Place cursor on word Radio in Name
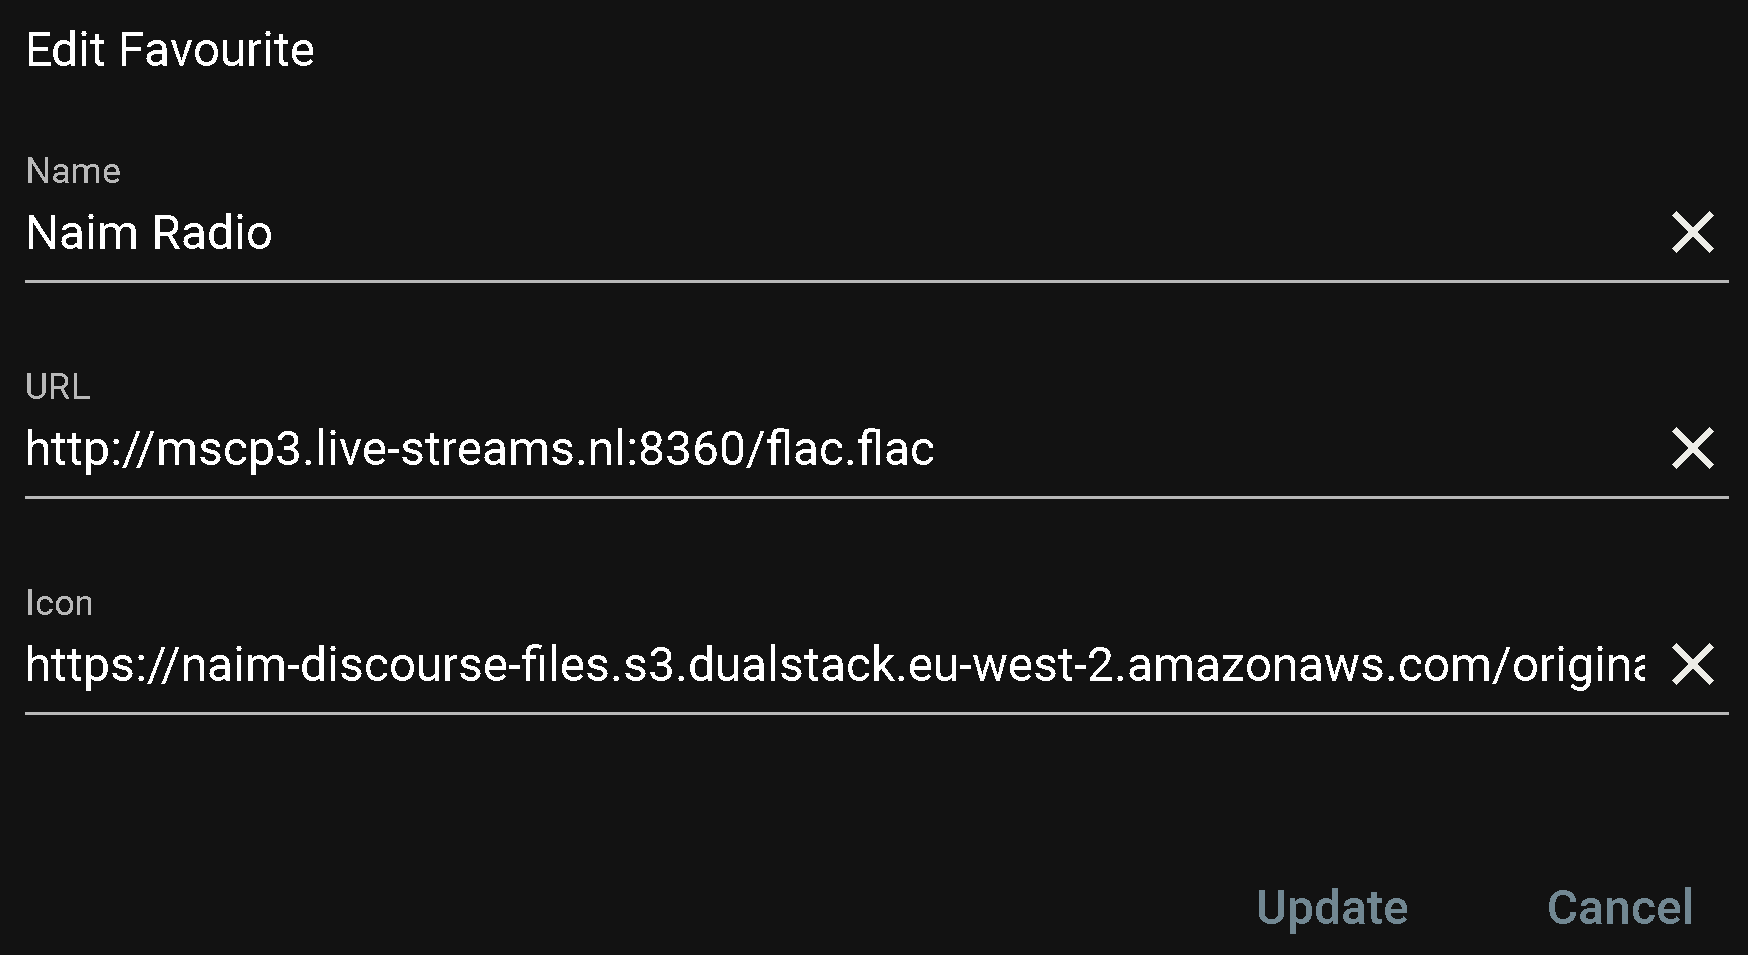This screenshot has height=955, width=1748. 212,233
